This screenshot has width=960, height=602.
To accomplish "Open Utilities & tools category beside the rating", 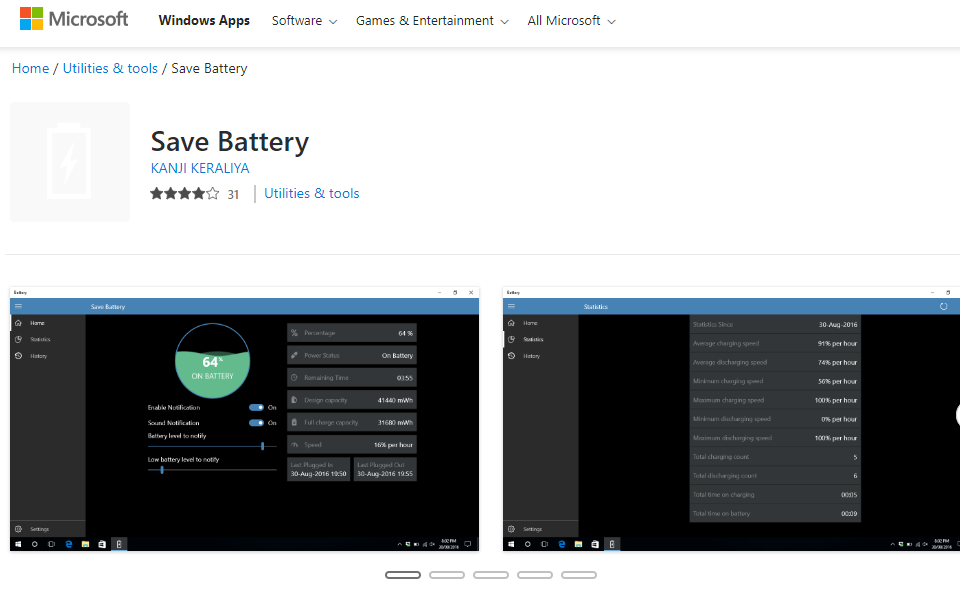I will 312,194.
